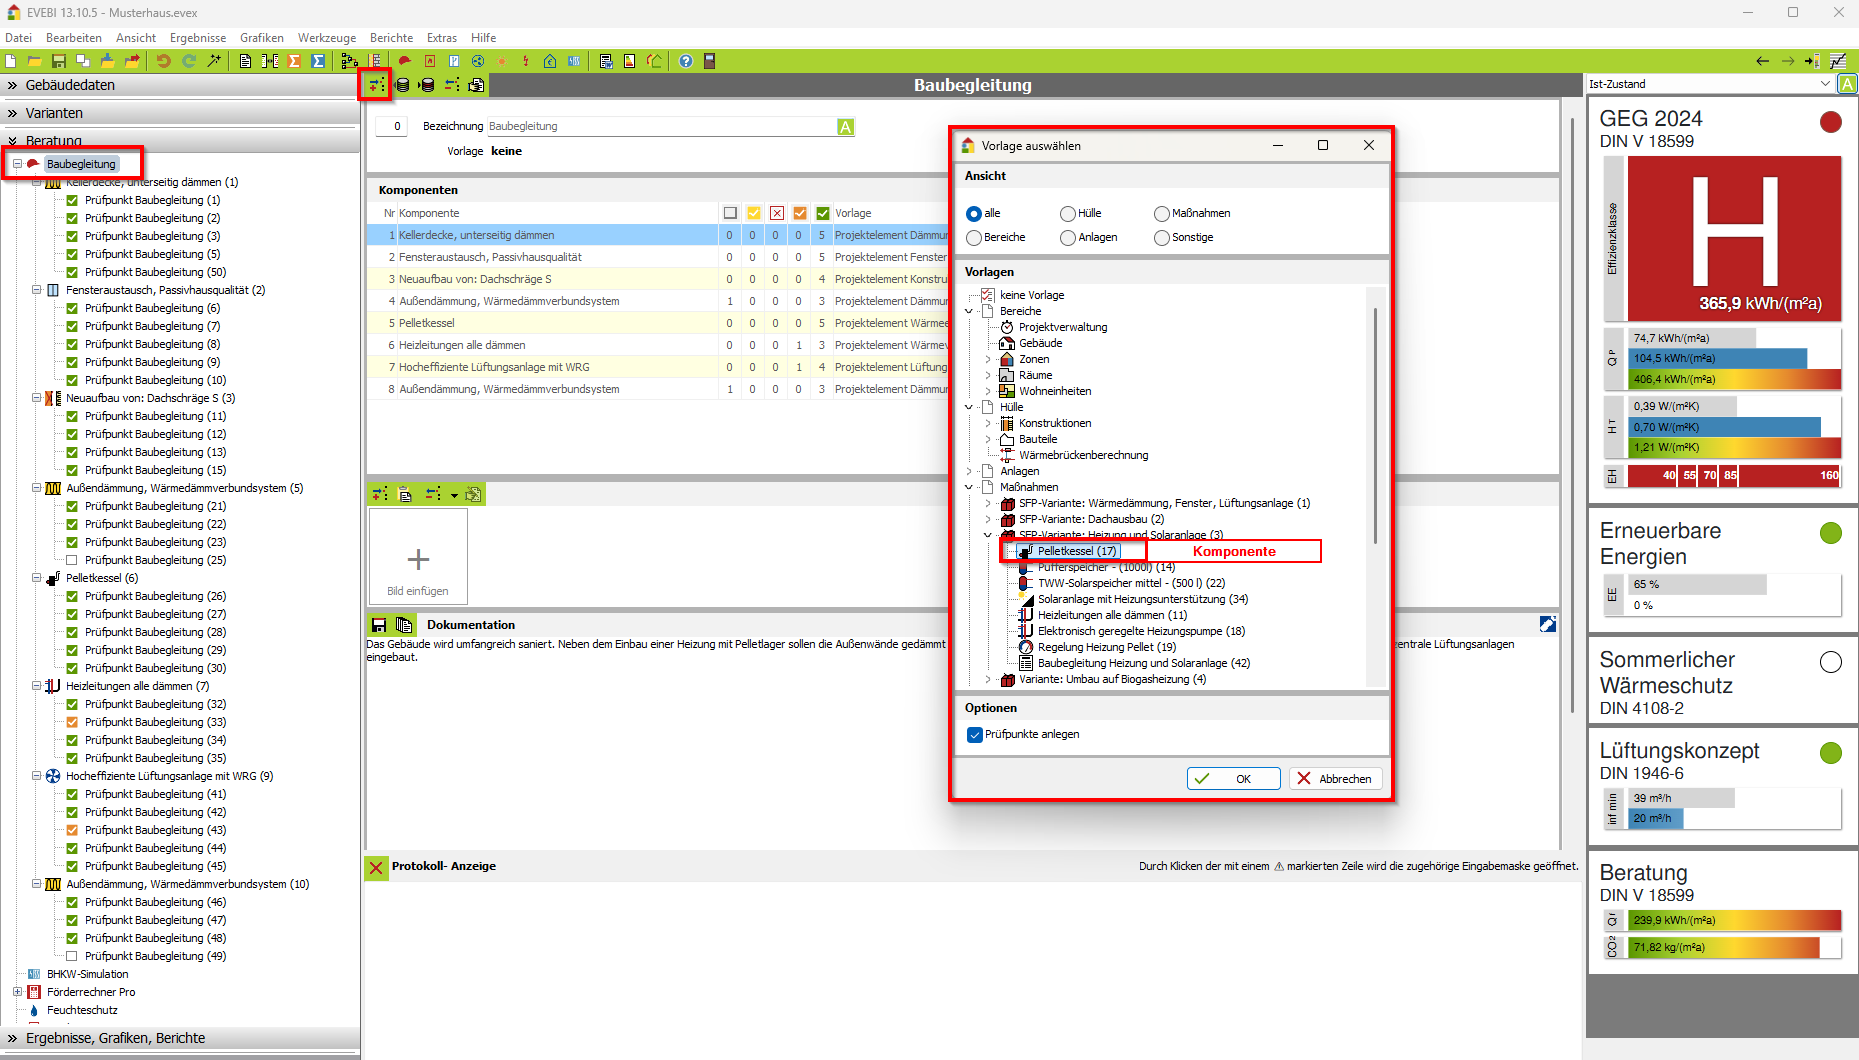The width and height of the screenshot is (1859, 1060).
Task: Click the Bild einfügen placeholder
Action: click(418, 558)
